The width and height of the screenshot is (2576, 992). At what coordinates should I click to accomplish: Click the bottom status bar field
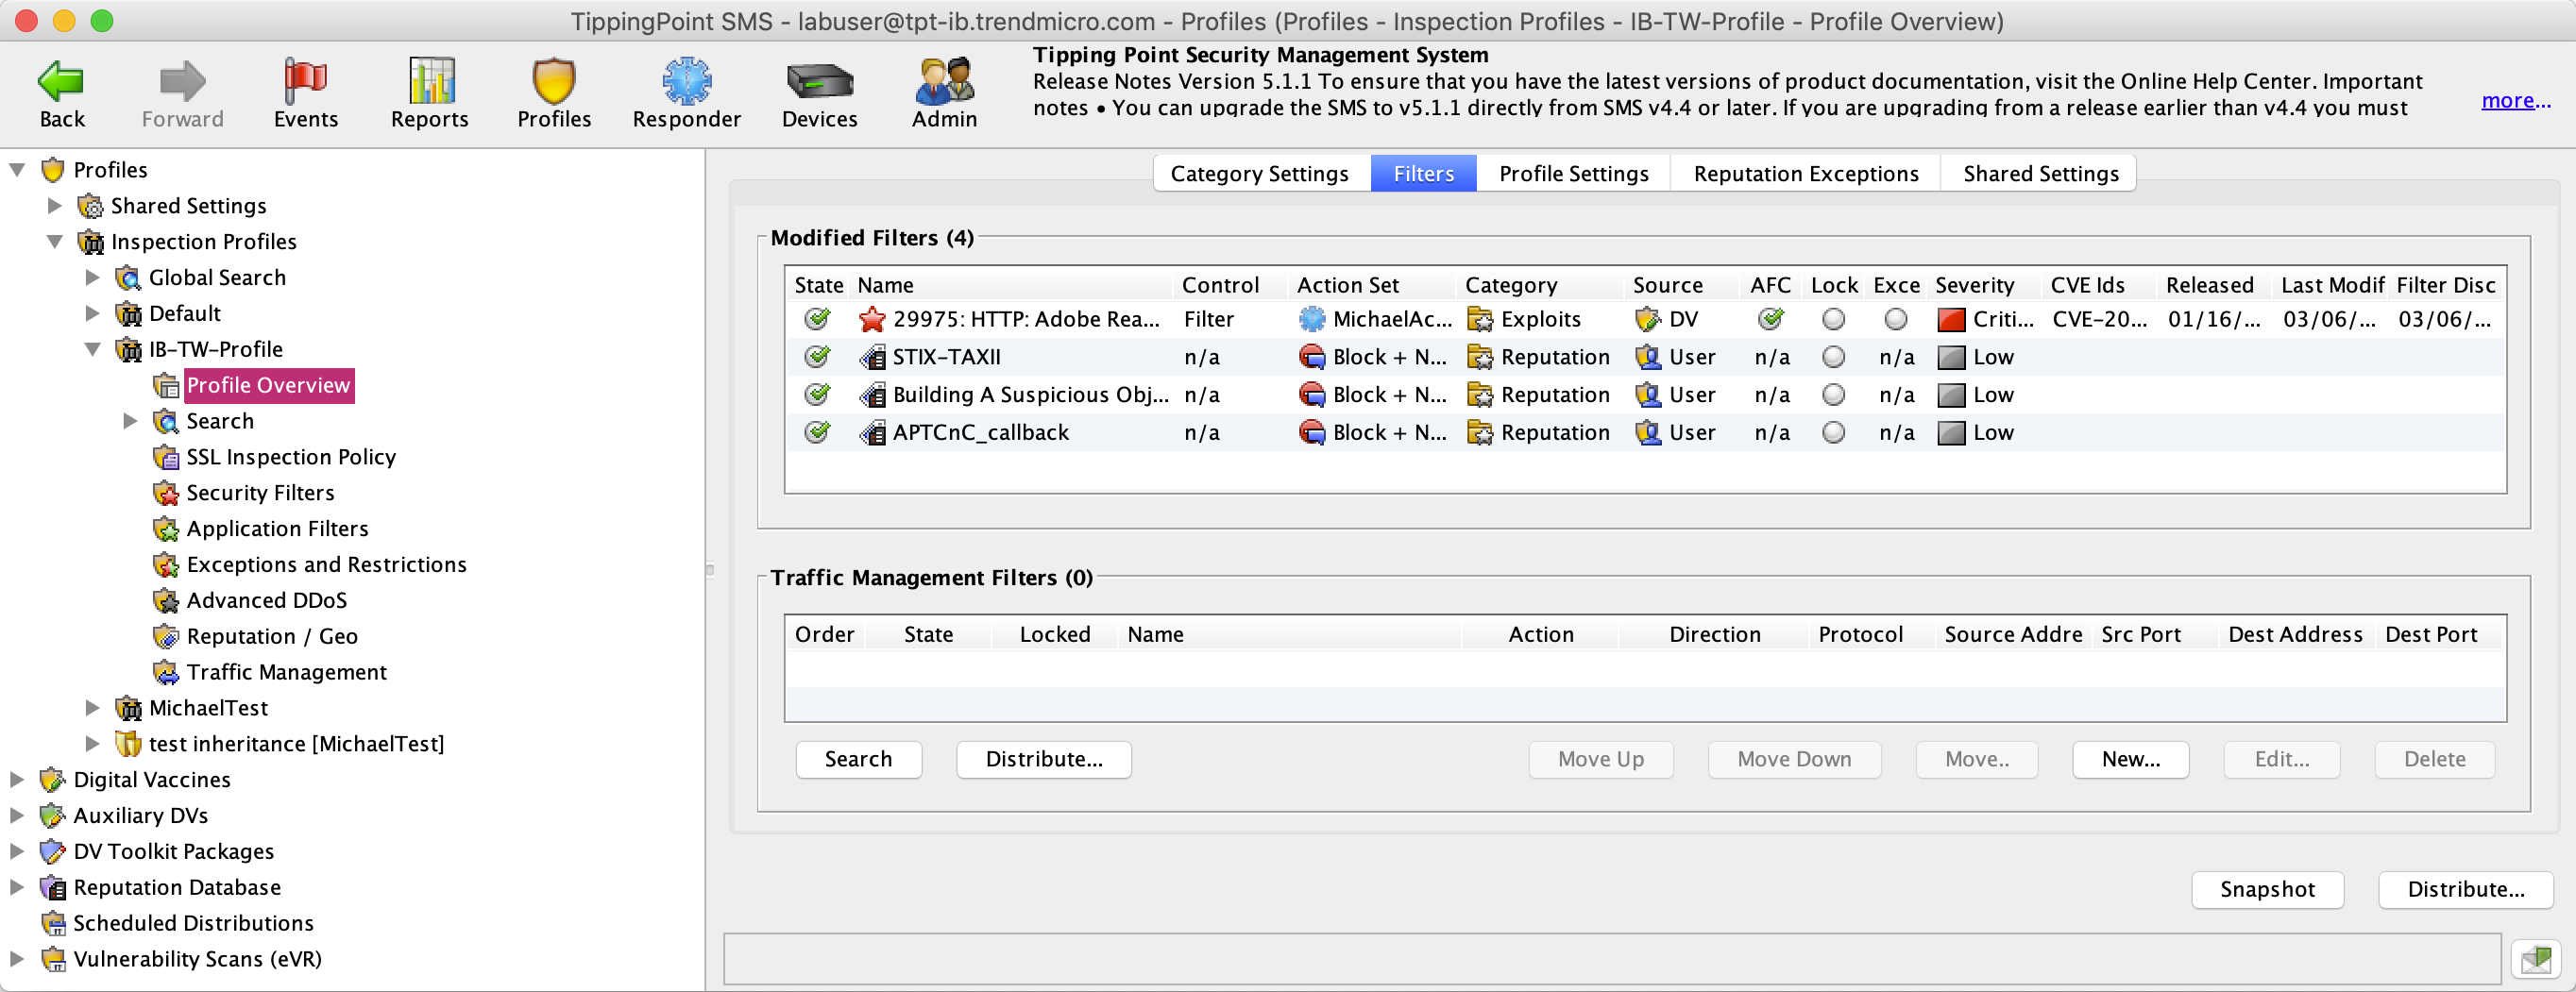(1612, 959)
